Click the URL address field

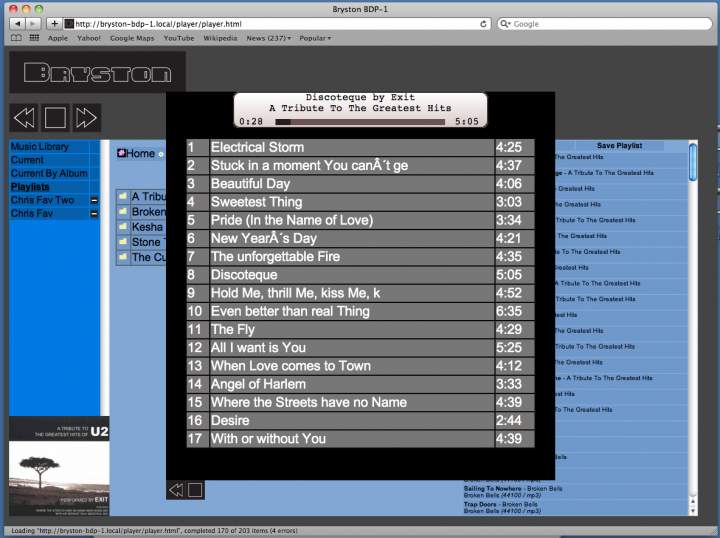[x=277, y=24]
